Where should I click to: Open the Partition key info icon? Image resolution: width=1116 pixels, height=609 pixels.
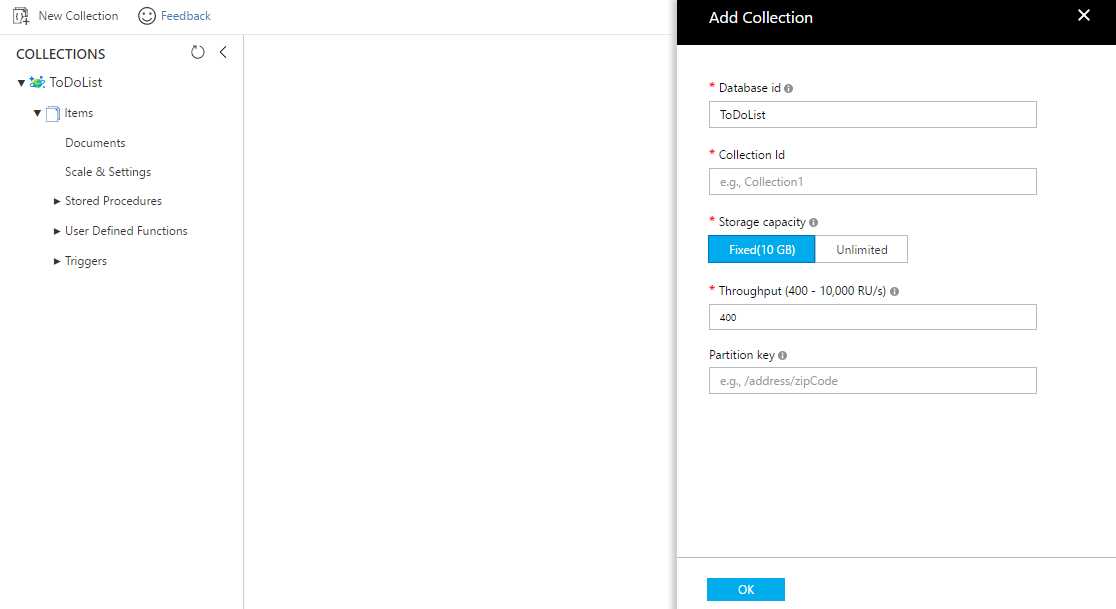coord(785,355)
